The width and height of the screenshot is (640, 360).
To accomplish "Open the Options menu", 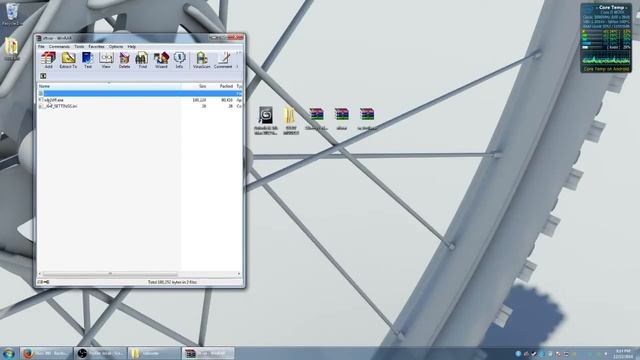I will coord(116,47).
